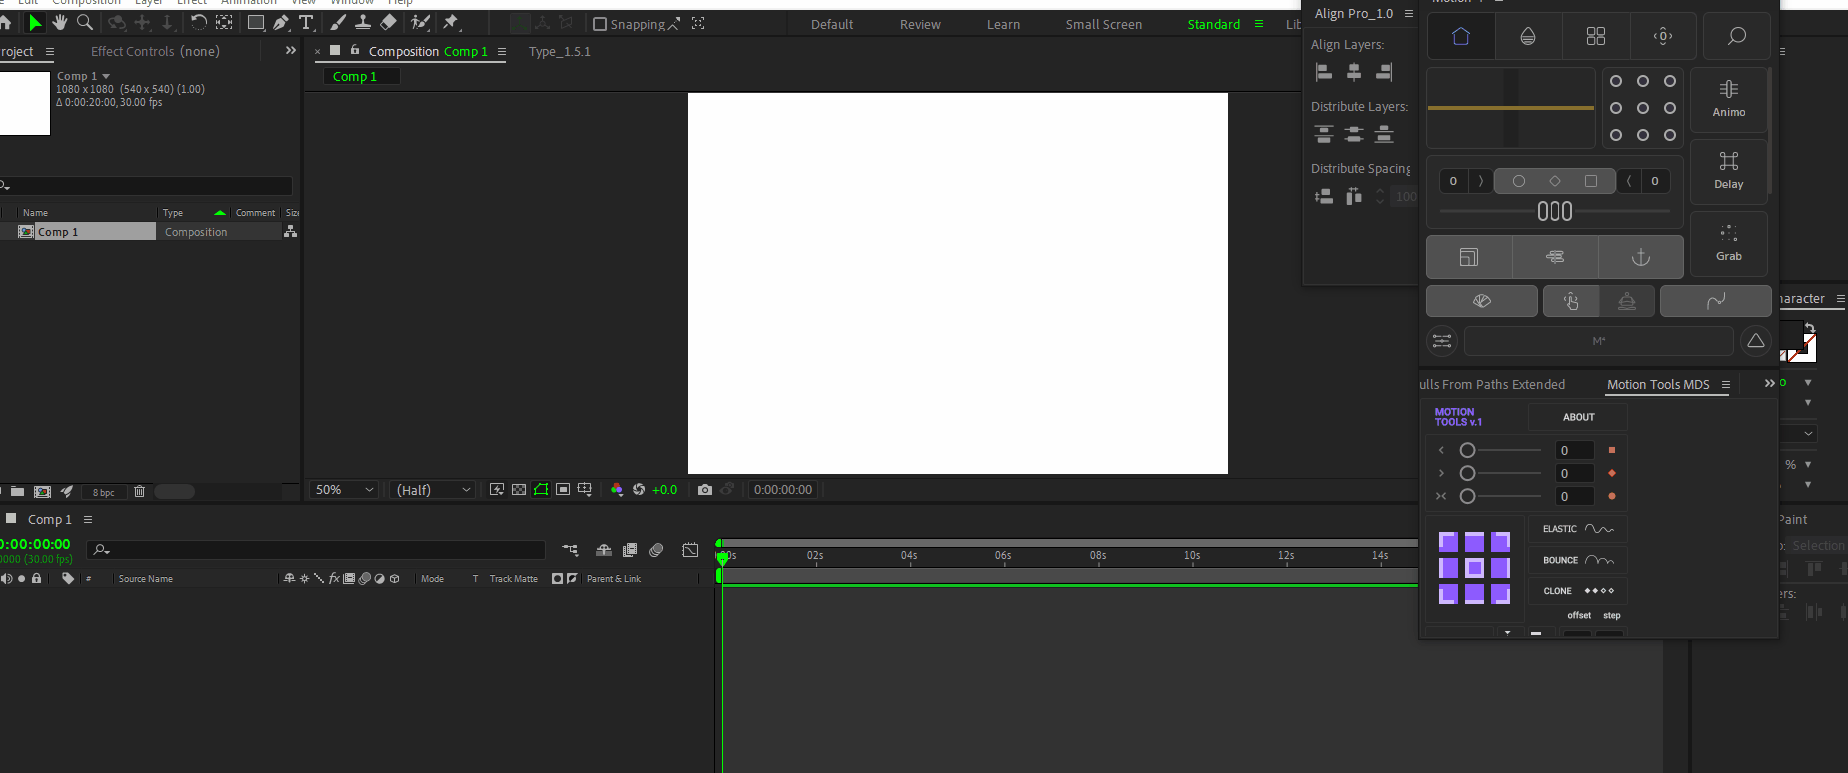Viewport: 1848px width, 773px height.
Task: Toggle the viewer lock on Composition tab
Action: point(355,50)
